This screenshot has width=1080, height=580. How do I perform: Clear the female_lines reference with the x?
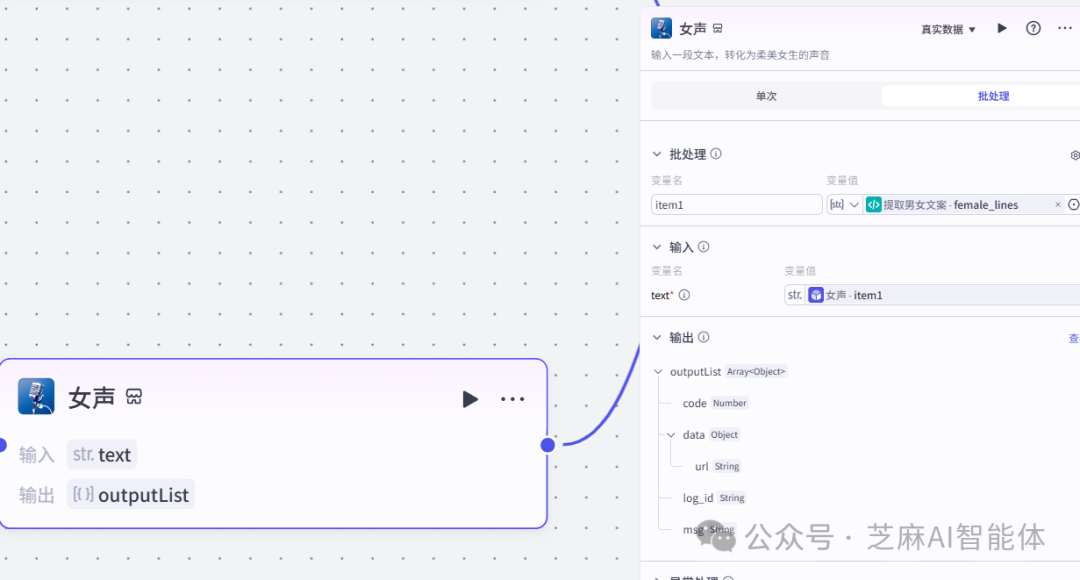(x=1057, y=205)
